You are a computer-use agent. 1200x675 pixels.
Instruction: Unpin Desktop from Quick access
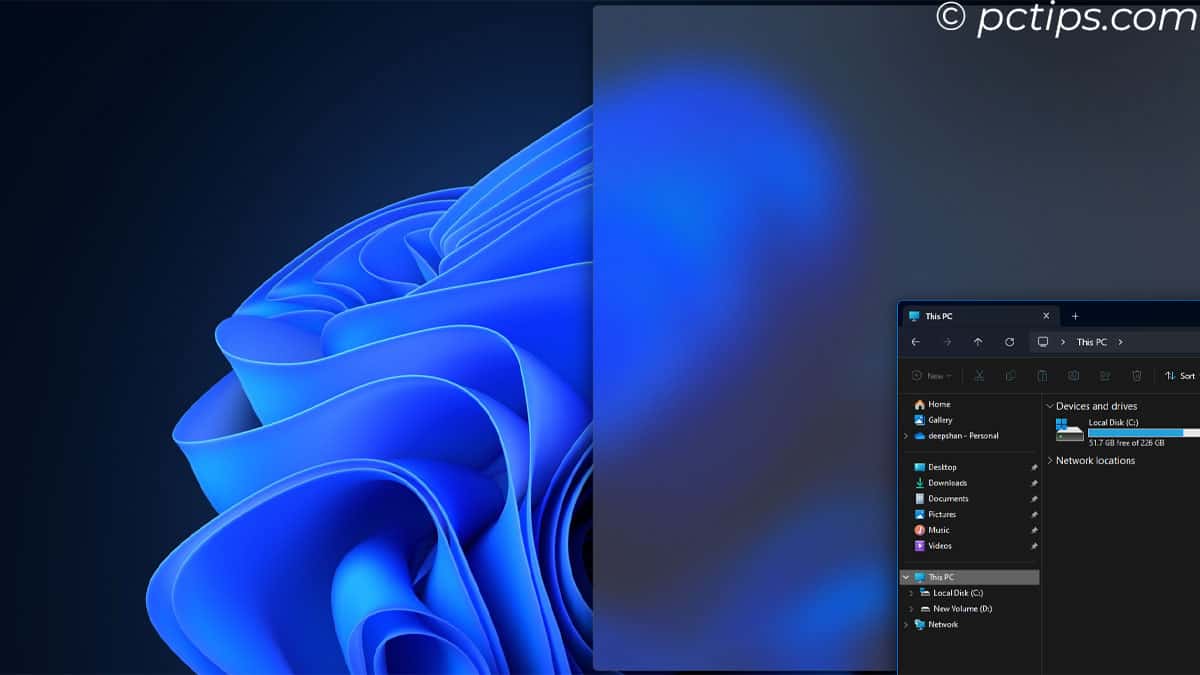(1034, 467)
